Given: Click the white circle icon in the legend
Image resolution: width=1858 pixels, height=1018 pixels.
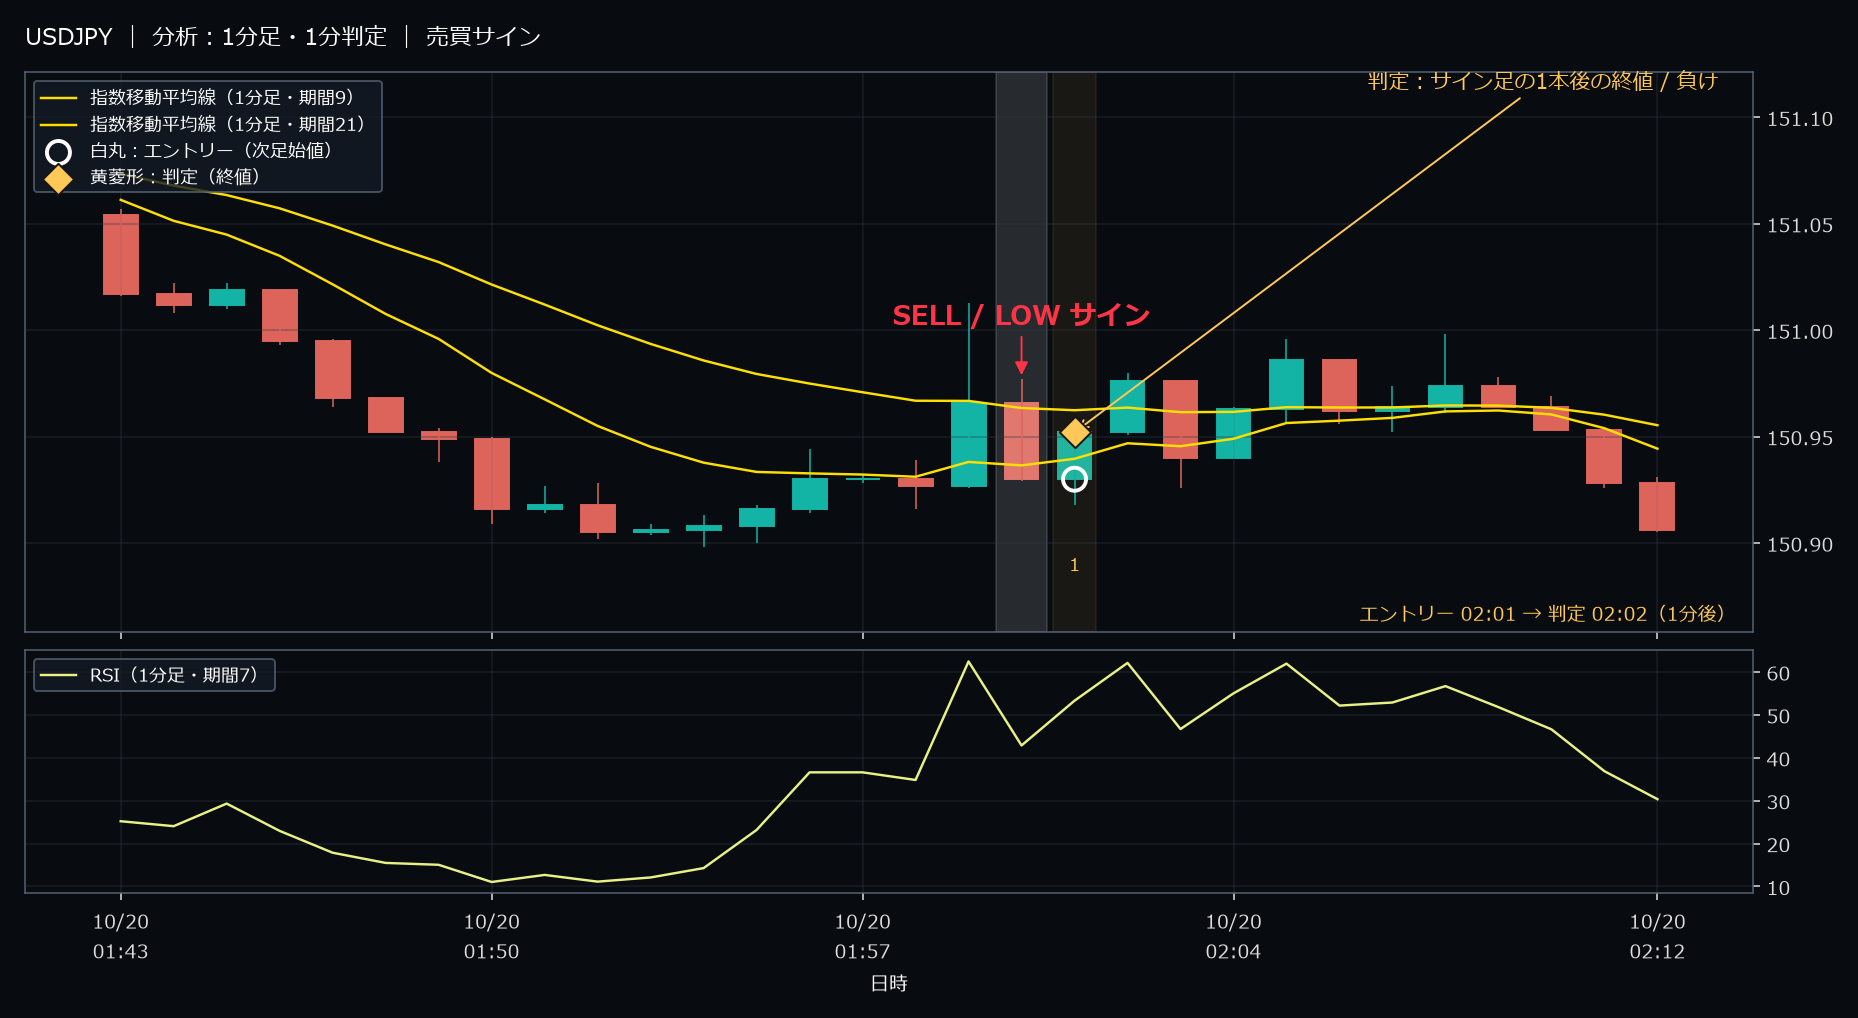Looking at the screenshot, I should 59,152.
